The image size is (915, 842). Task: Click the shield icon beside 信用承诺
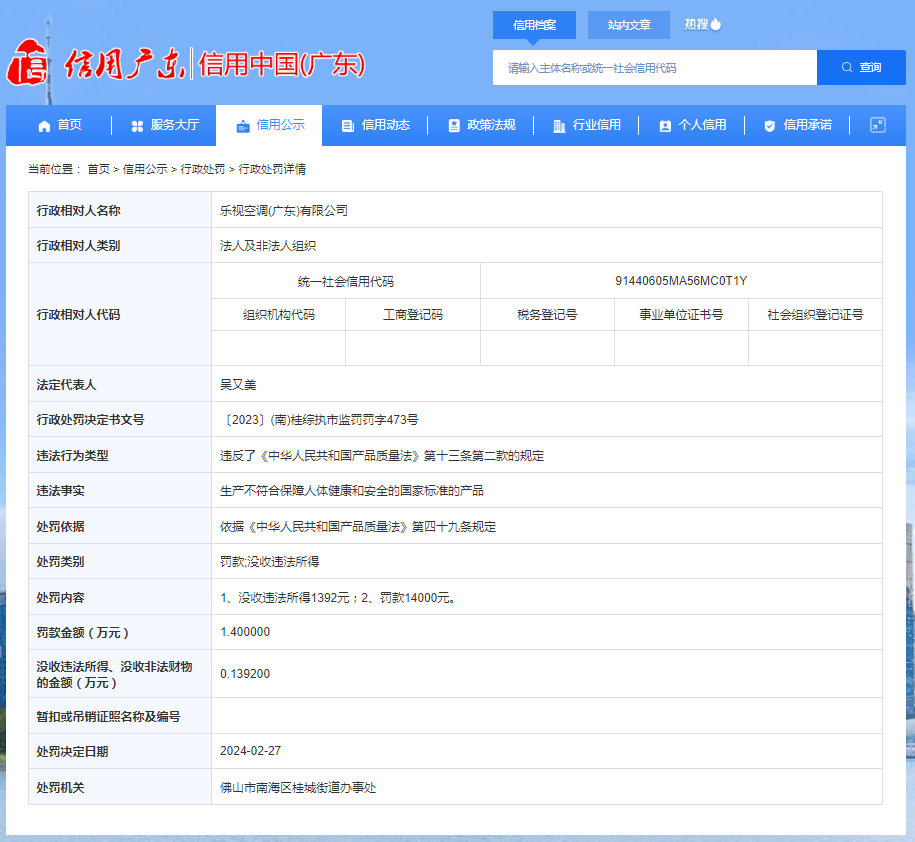[x=770, y=126]
